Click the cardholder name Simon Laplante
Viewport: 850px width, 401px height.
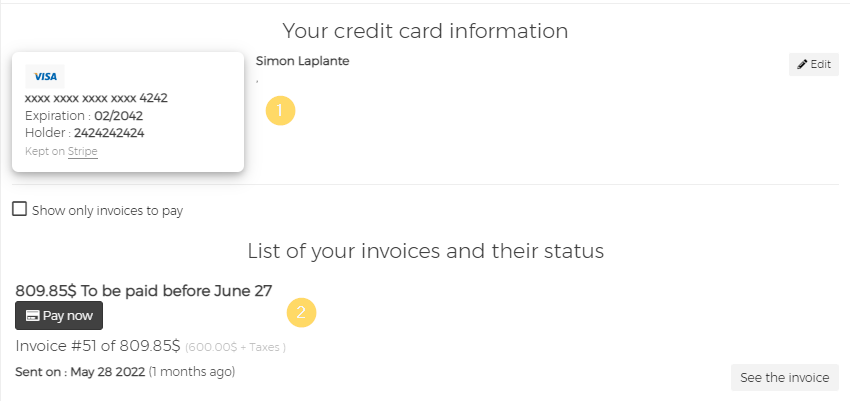pyautogui.click(x=303, y=61)
